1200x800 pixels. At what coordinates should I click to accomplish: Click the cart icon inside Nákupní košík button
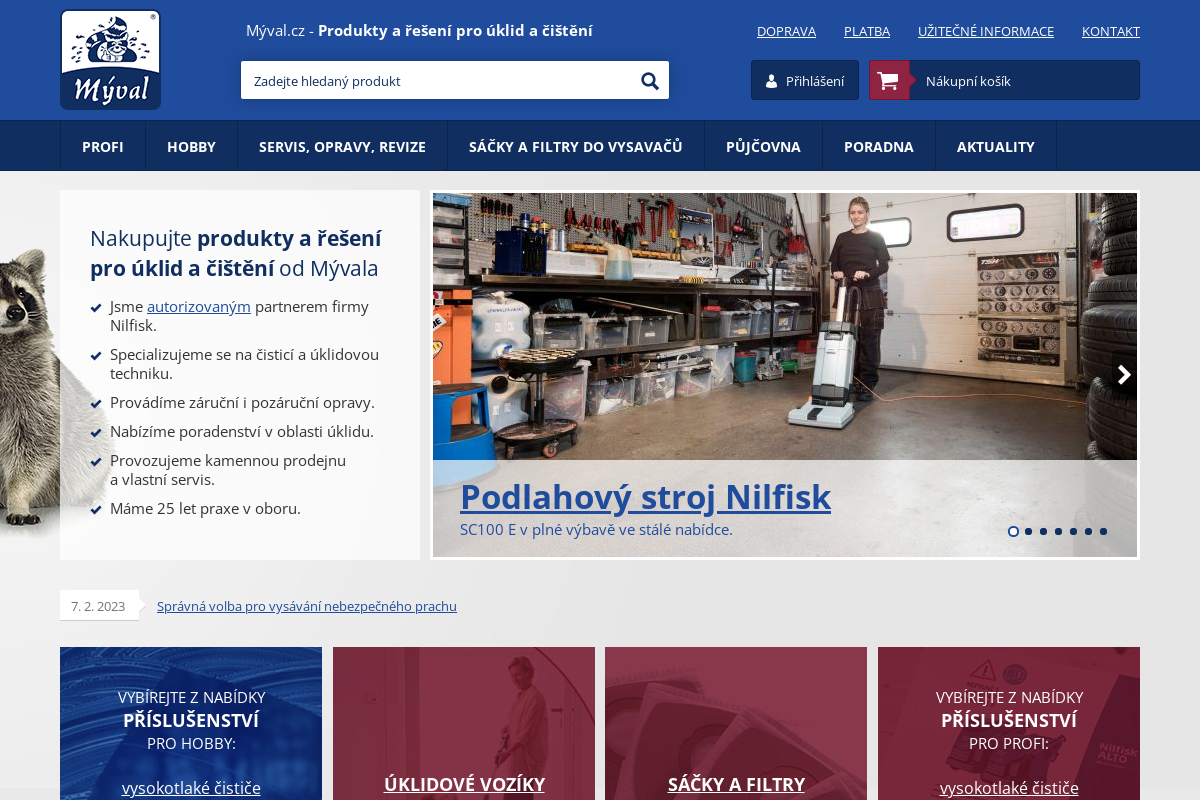[888, 80]
